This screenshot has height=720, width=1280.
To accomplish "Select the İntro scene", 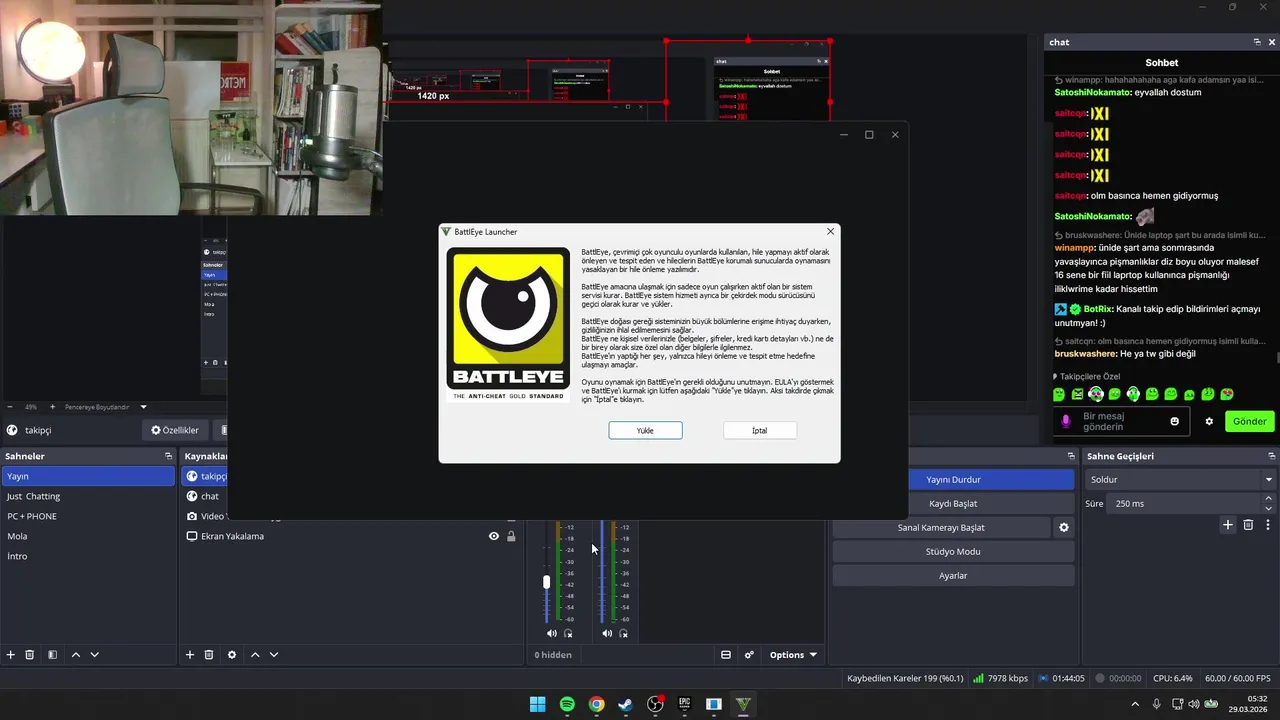I will pyautogui.click(x=88, y=556).
